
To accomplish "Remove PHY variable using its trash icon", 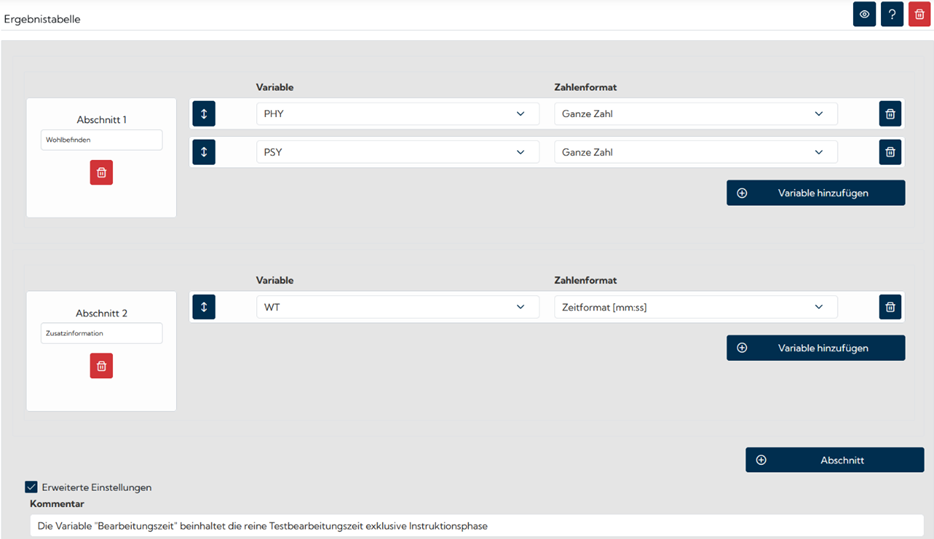I will point(890,114).
